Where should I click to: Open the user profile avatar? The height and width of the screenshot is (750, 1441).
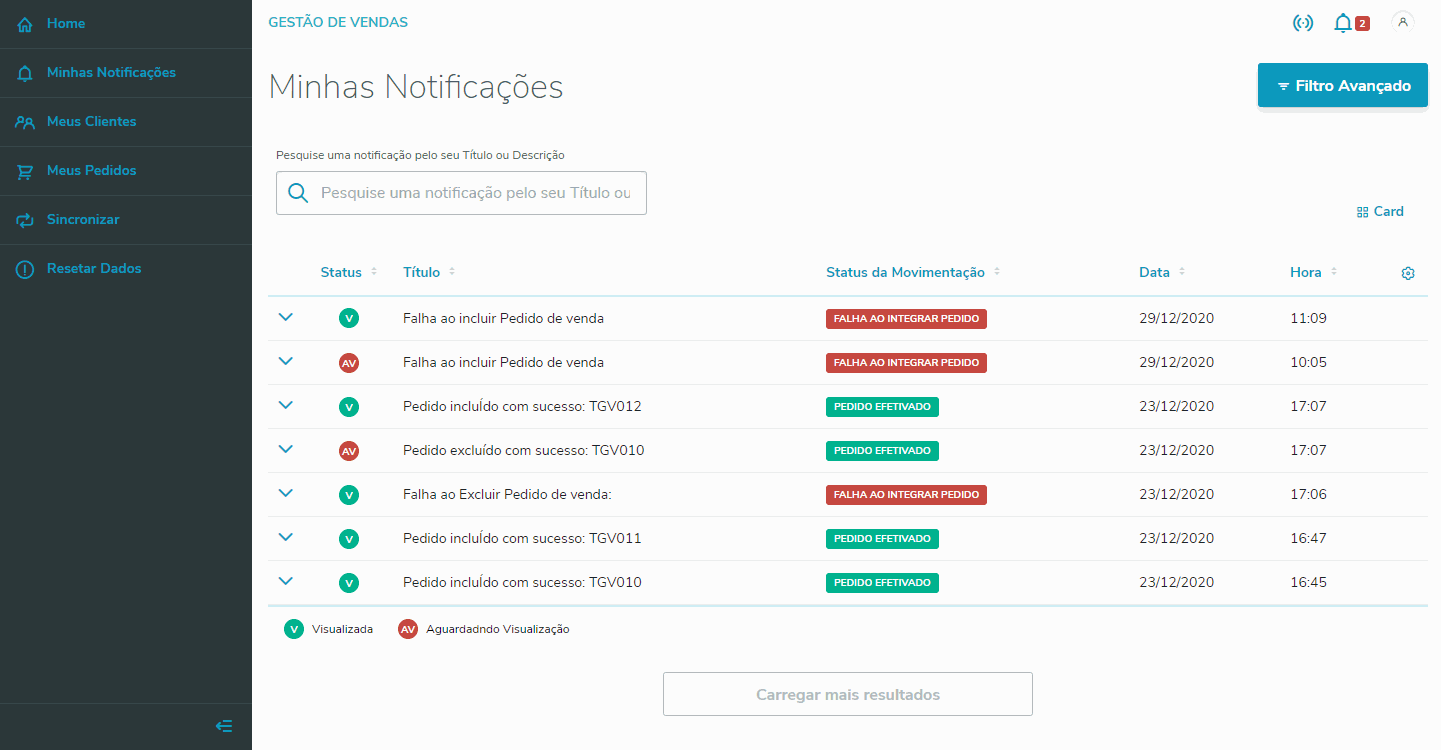1403,22
